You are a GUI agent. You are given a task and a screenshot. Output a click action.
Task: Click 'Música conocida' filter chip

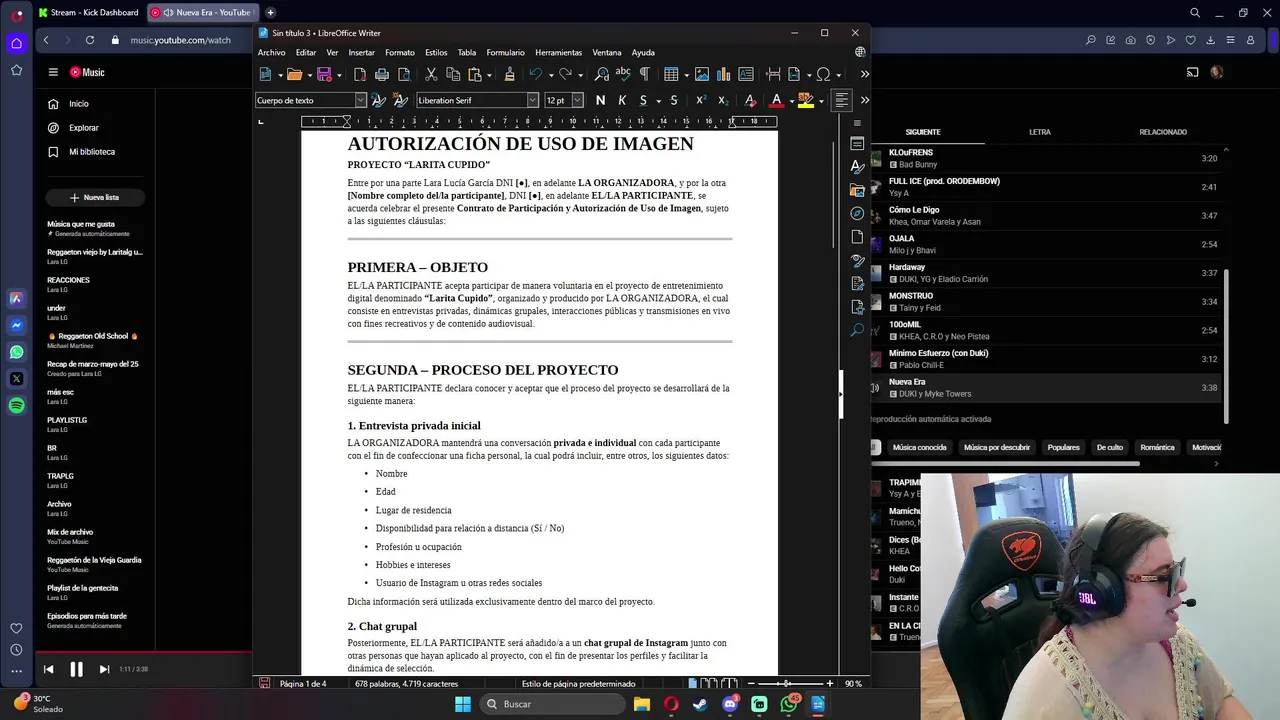pyautogui.click(x=919, y=447)
